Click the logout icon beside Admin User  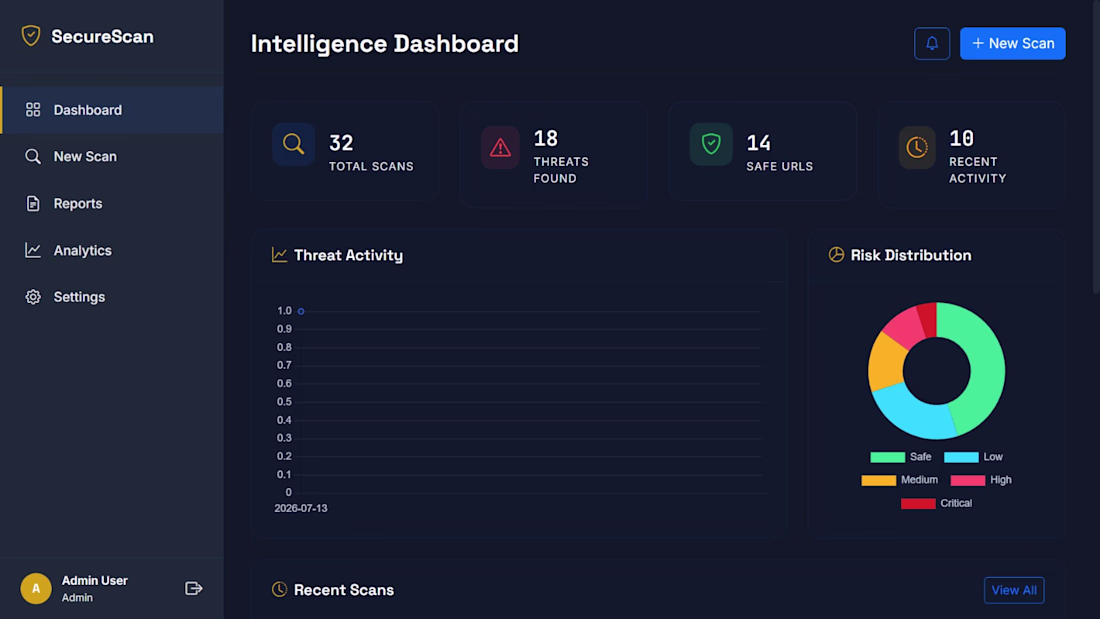click(x=194, y=588)
